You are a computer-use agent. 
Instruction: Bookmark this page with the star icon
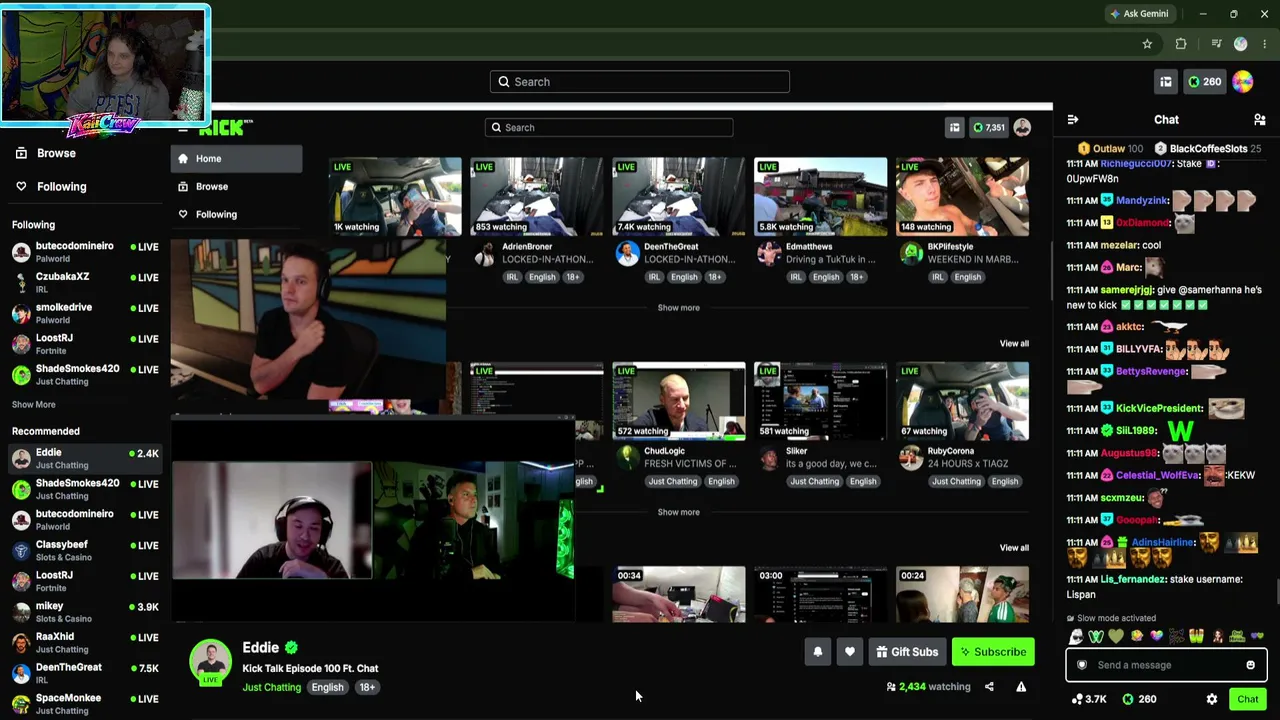[x=1147, y=44]
